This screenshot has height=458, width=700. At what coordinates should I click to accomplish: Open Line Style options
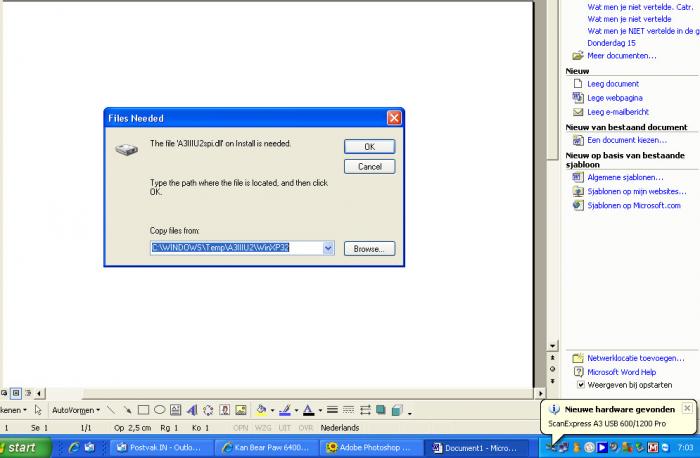coord(332,410)
